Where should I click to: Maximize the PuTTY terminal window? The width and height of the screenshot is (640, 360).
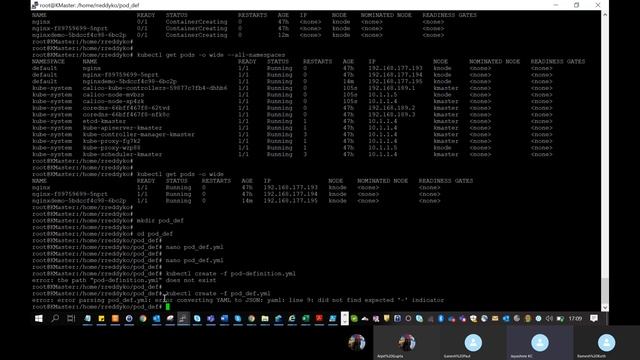point(576,5)
